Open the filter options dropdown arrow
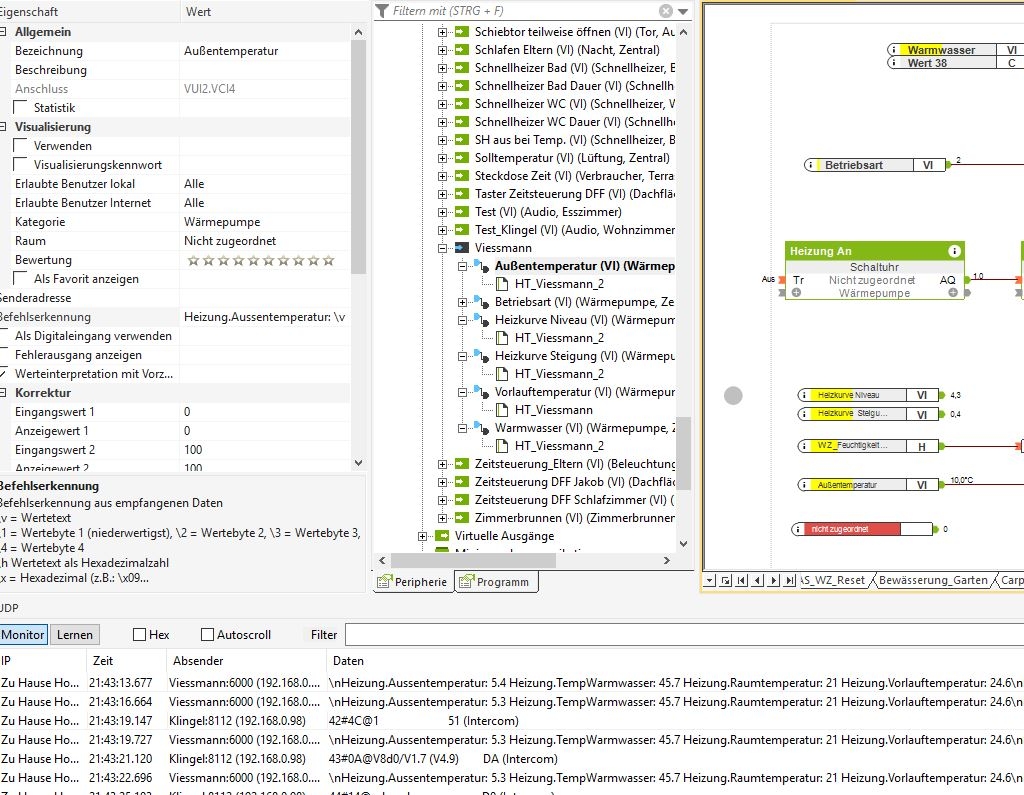 (x=683, y=11)
